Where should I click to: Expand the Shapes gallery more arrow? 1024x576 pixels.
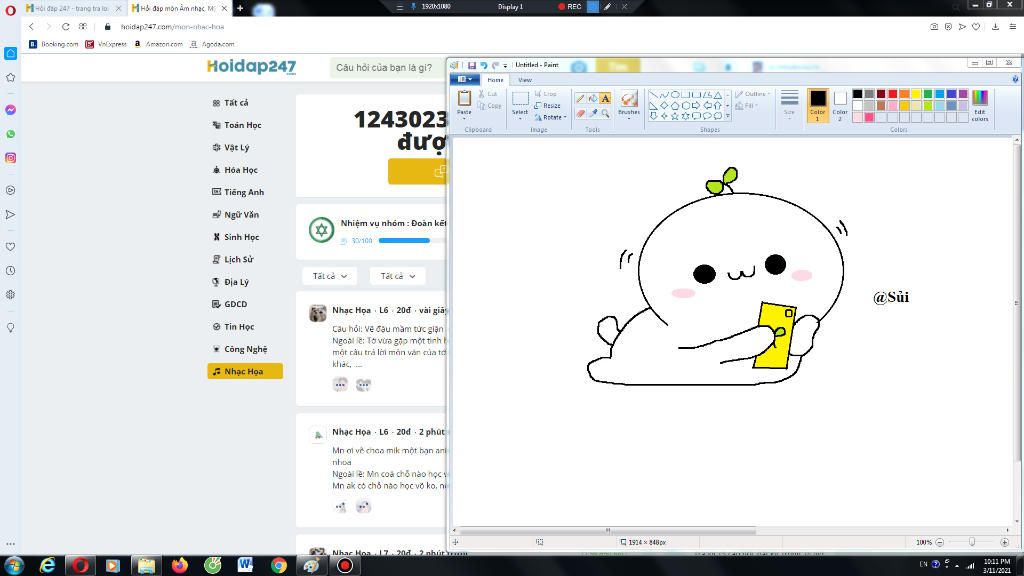point(728,116)
